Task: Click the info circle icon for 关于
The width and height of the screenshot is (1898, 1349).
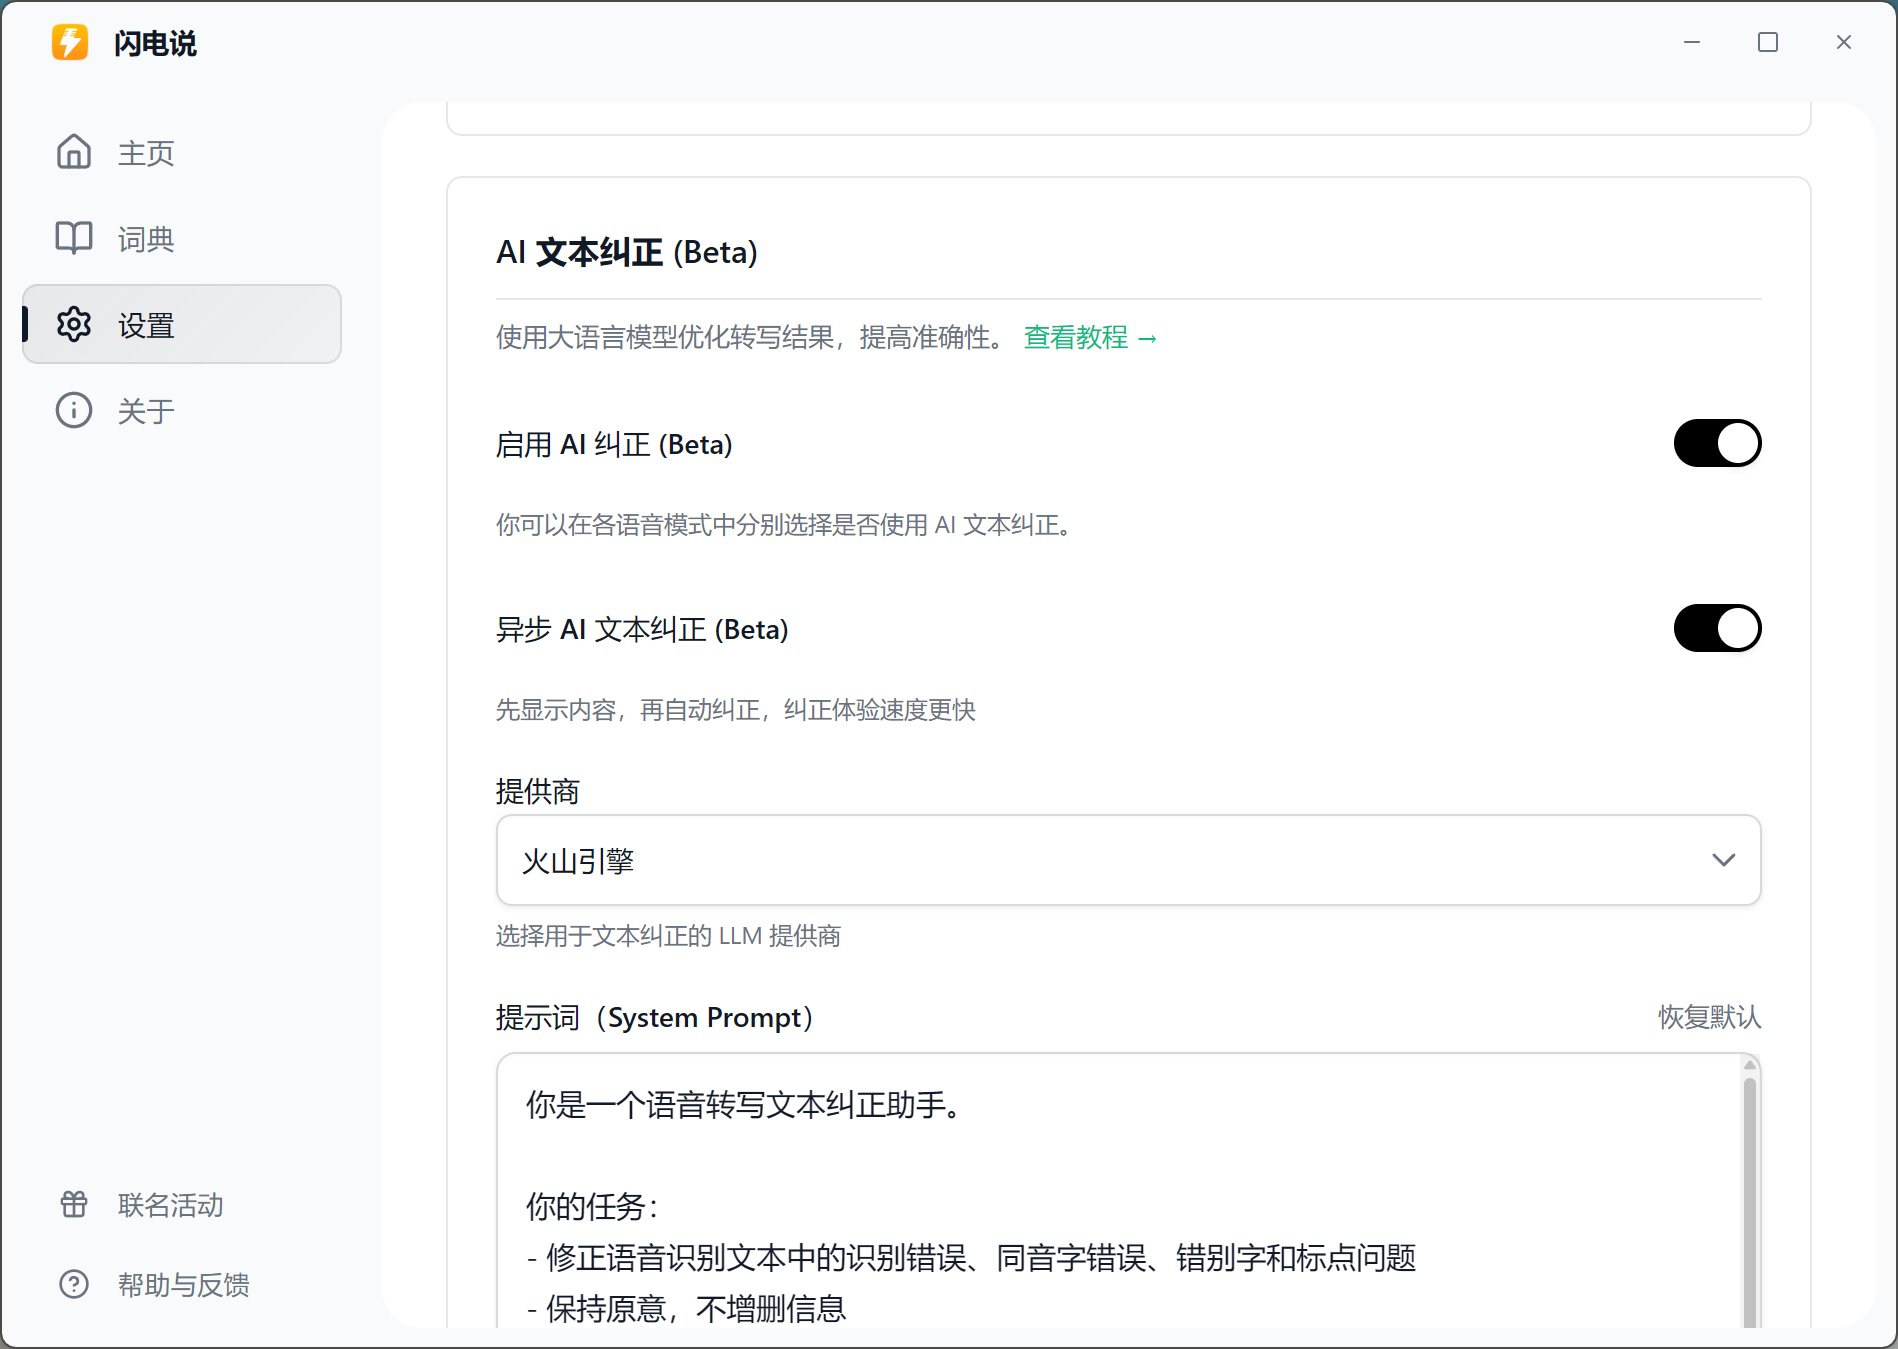Action: point(74,411)
